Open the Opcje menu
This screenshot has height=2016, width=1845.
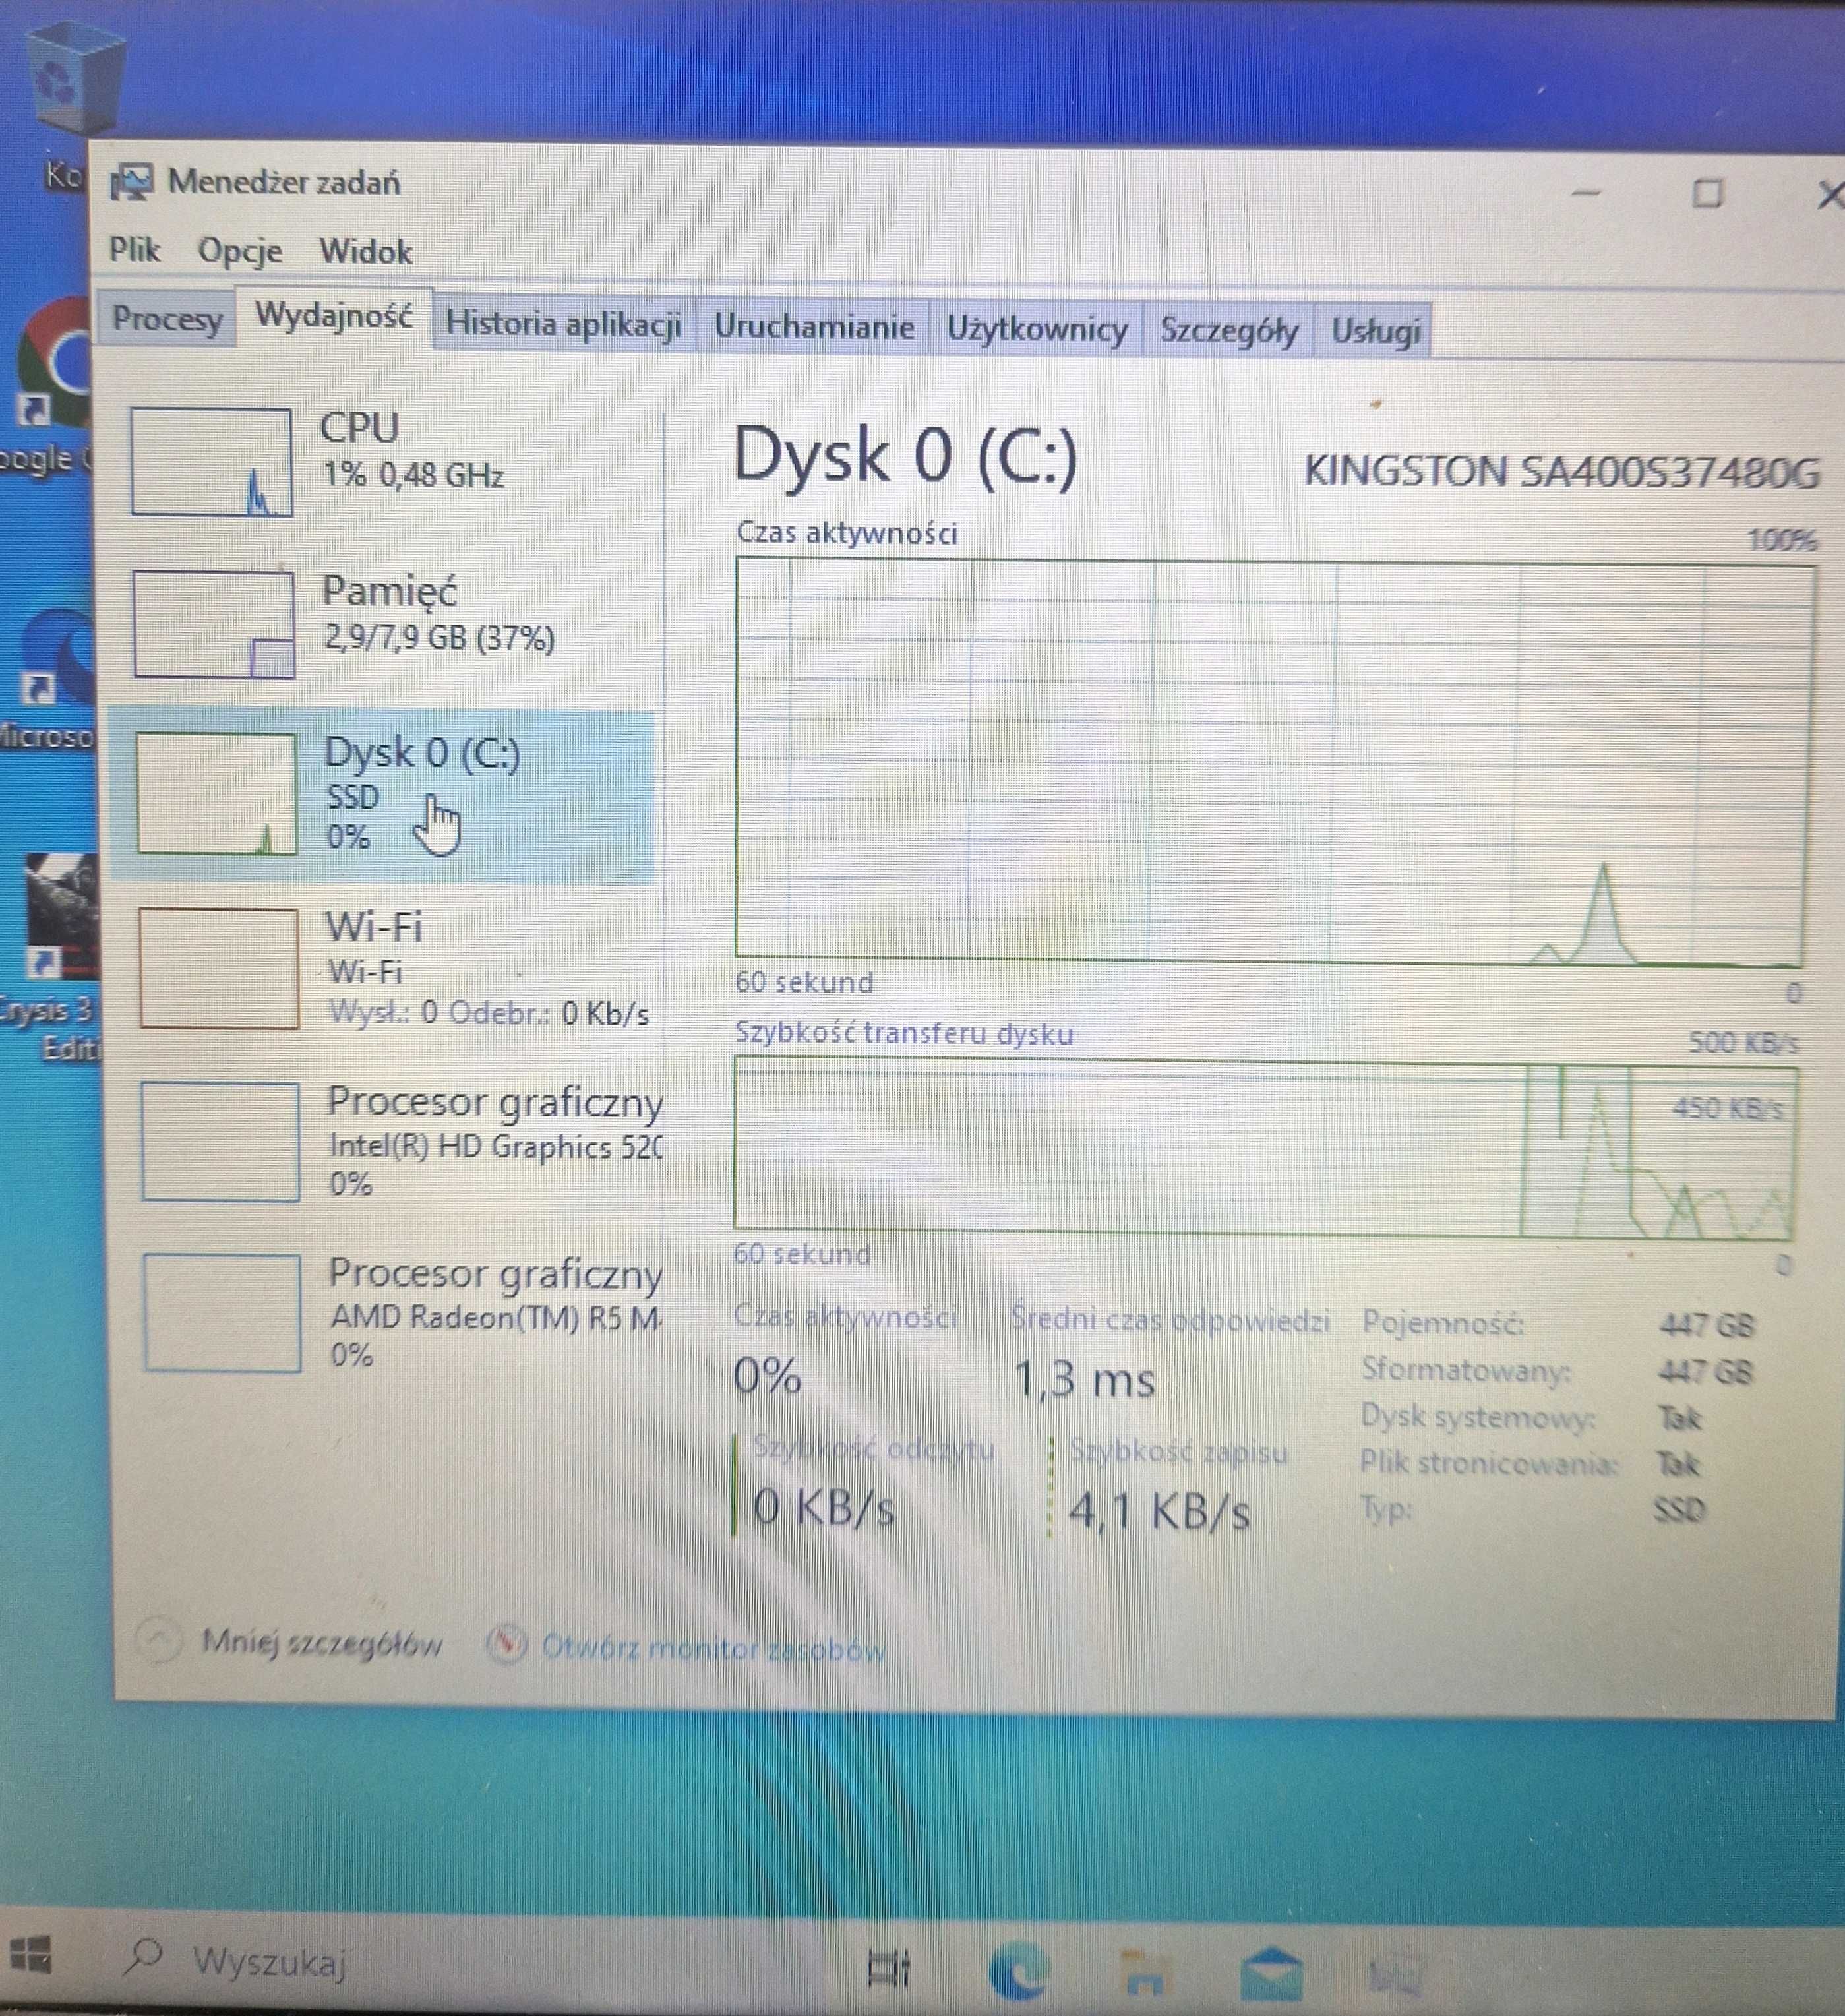tap(240, 251)
